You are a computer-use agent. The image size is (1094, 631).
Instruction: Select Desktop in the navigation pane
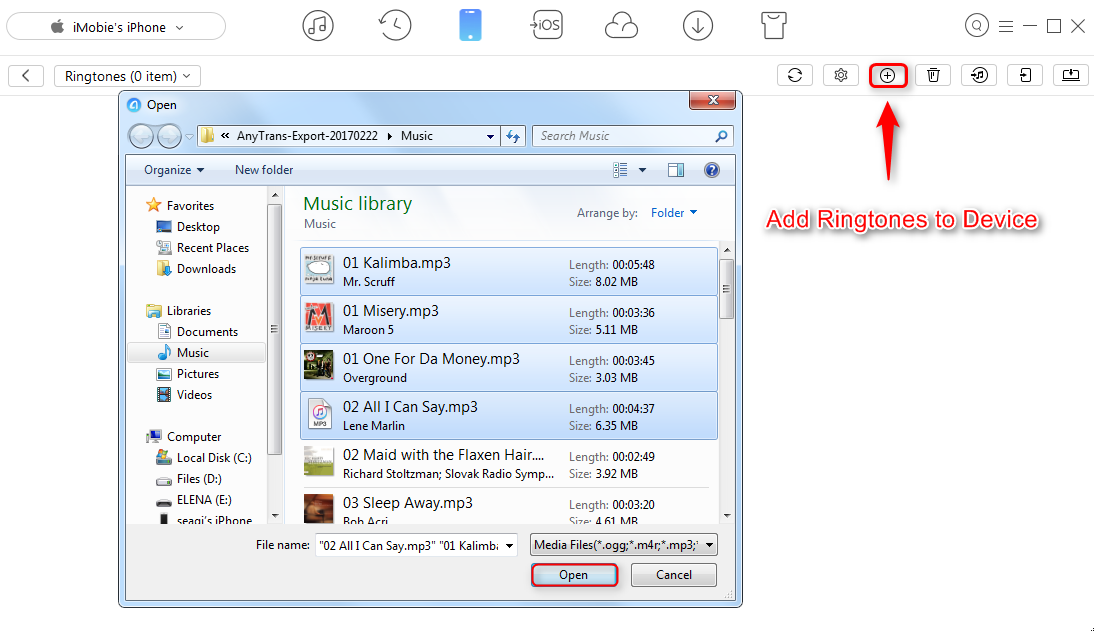pos(198,227)
